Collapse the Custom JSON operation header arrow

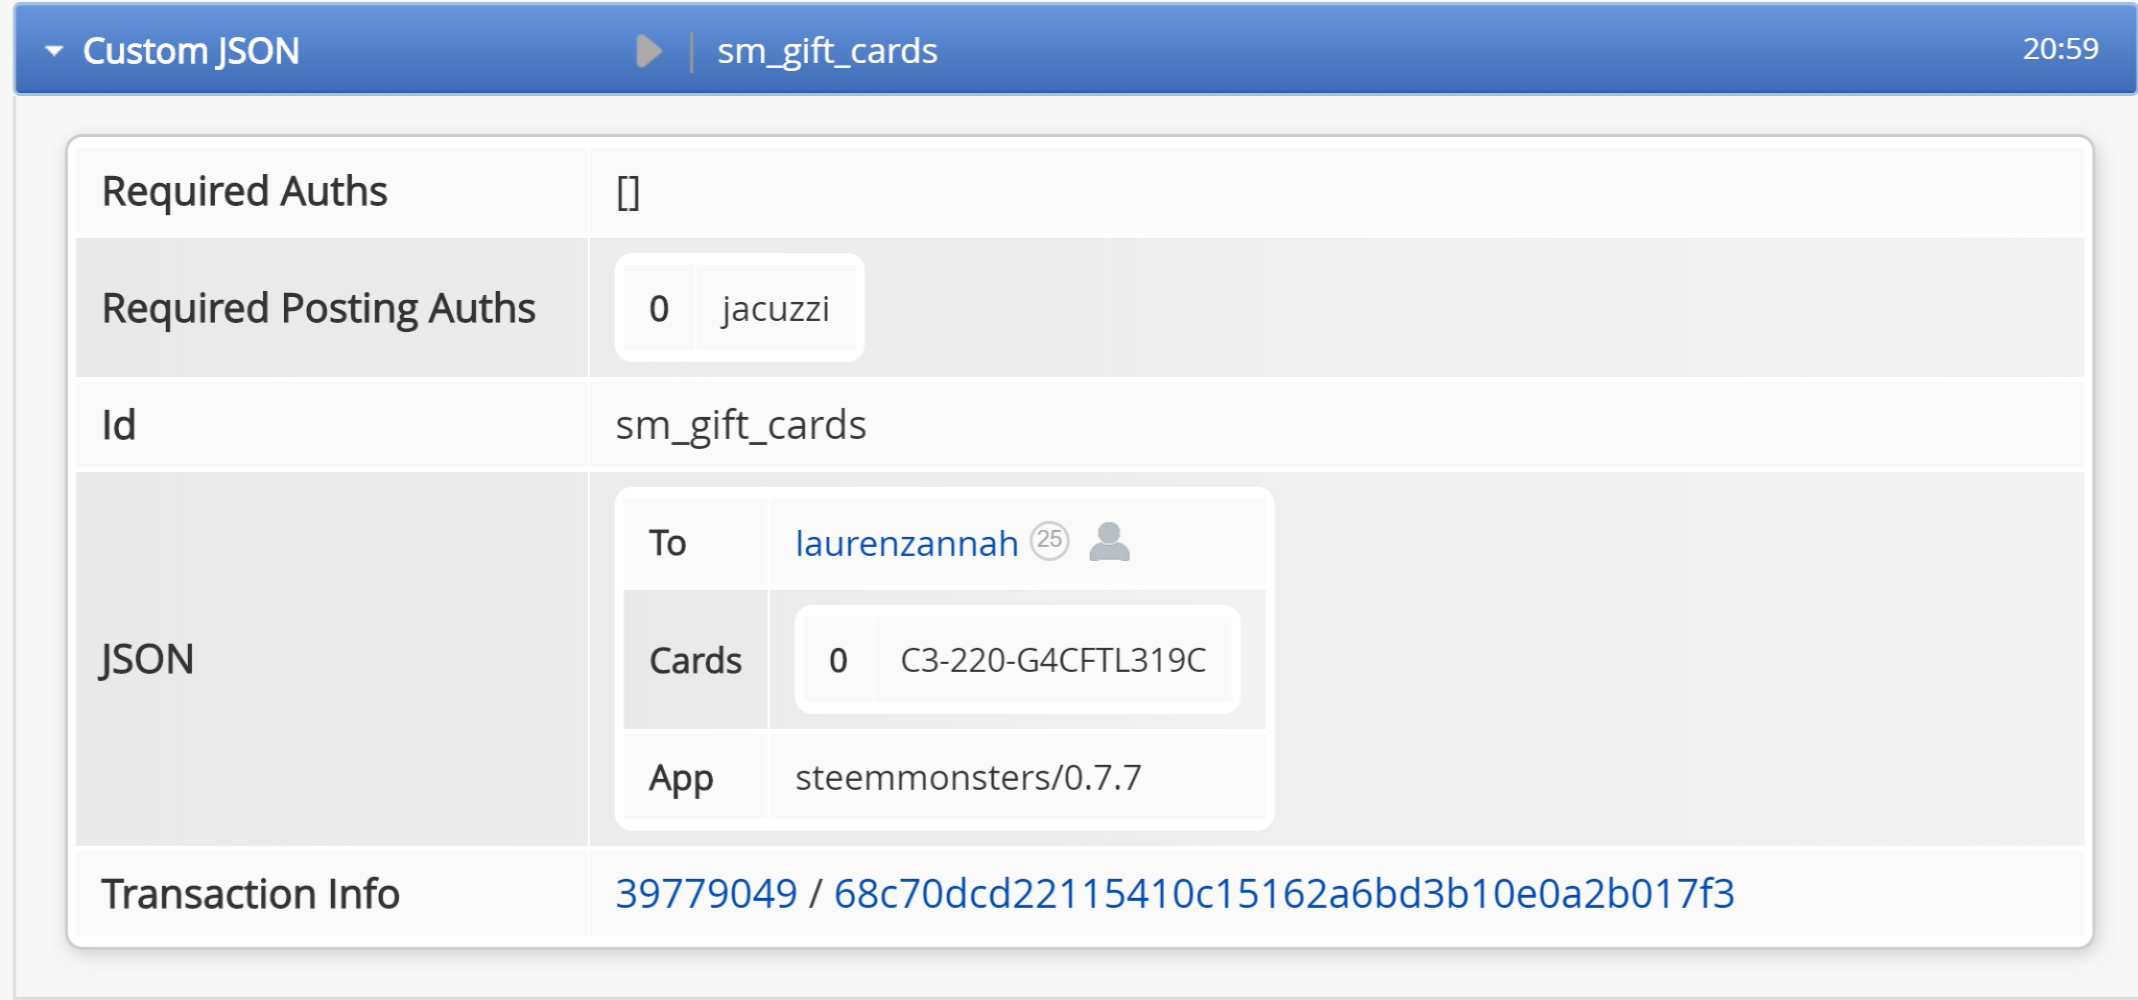point(54,50)
